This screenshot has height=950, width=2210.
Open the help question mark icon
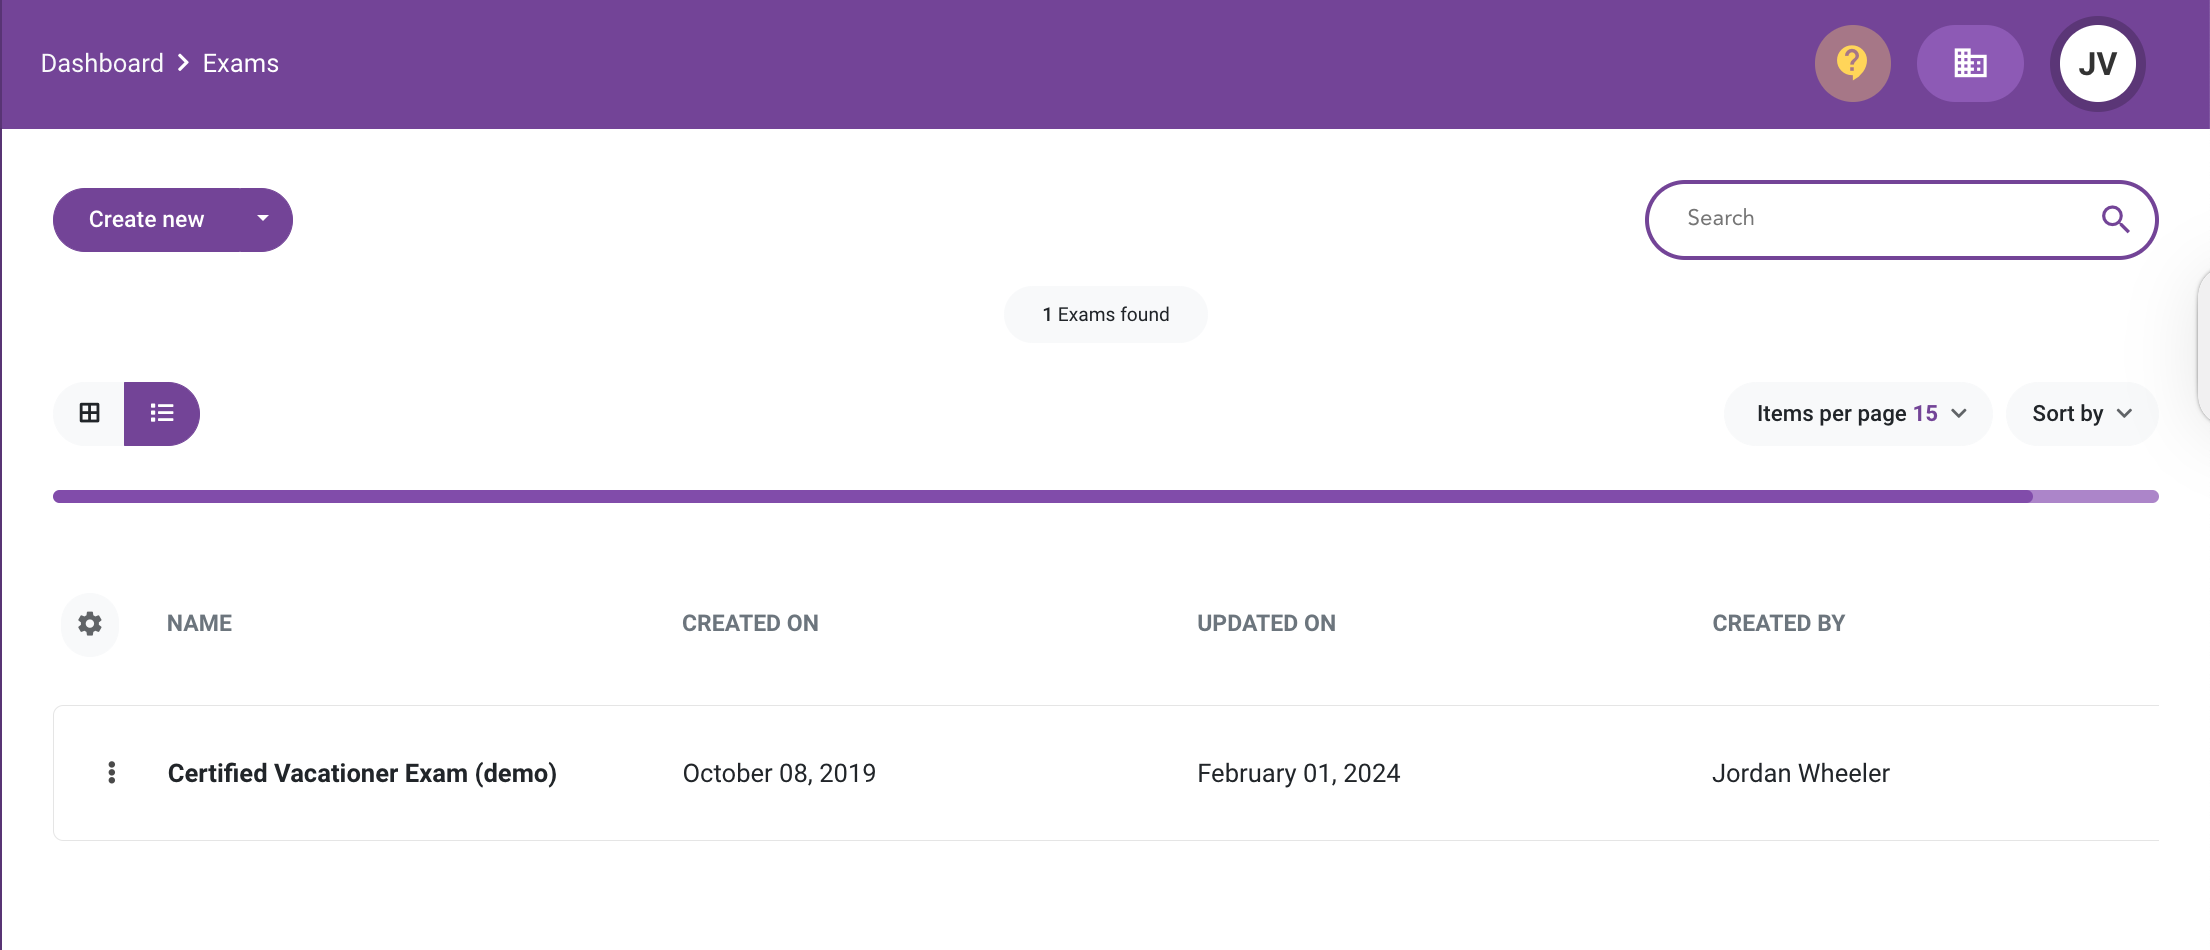point(1852,63)
